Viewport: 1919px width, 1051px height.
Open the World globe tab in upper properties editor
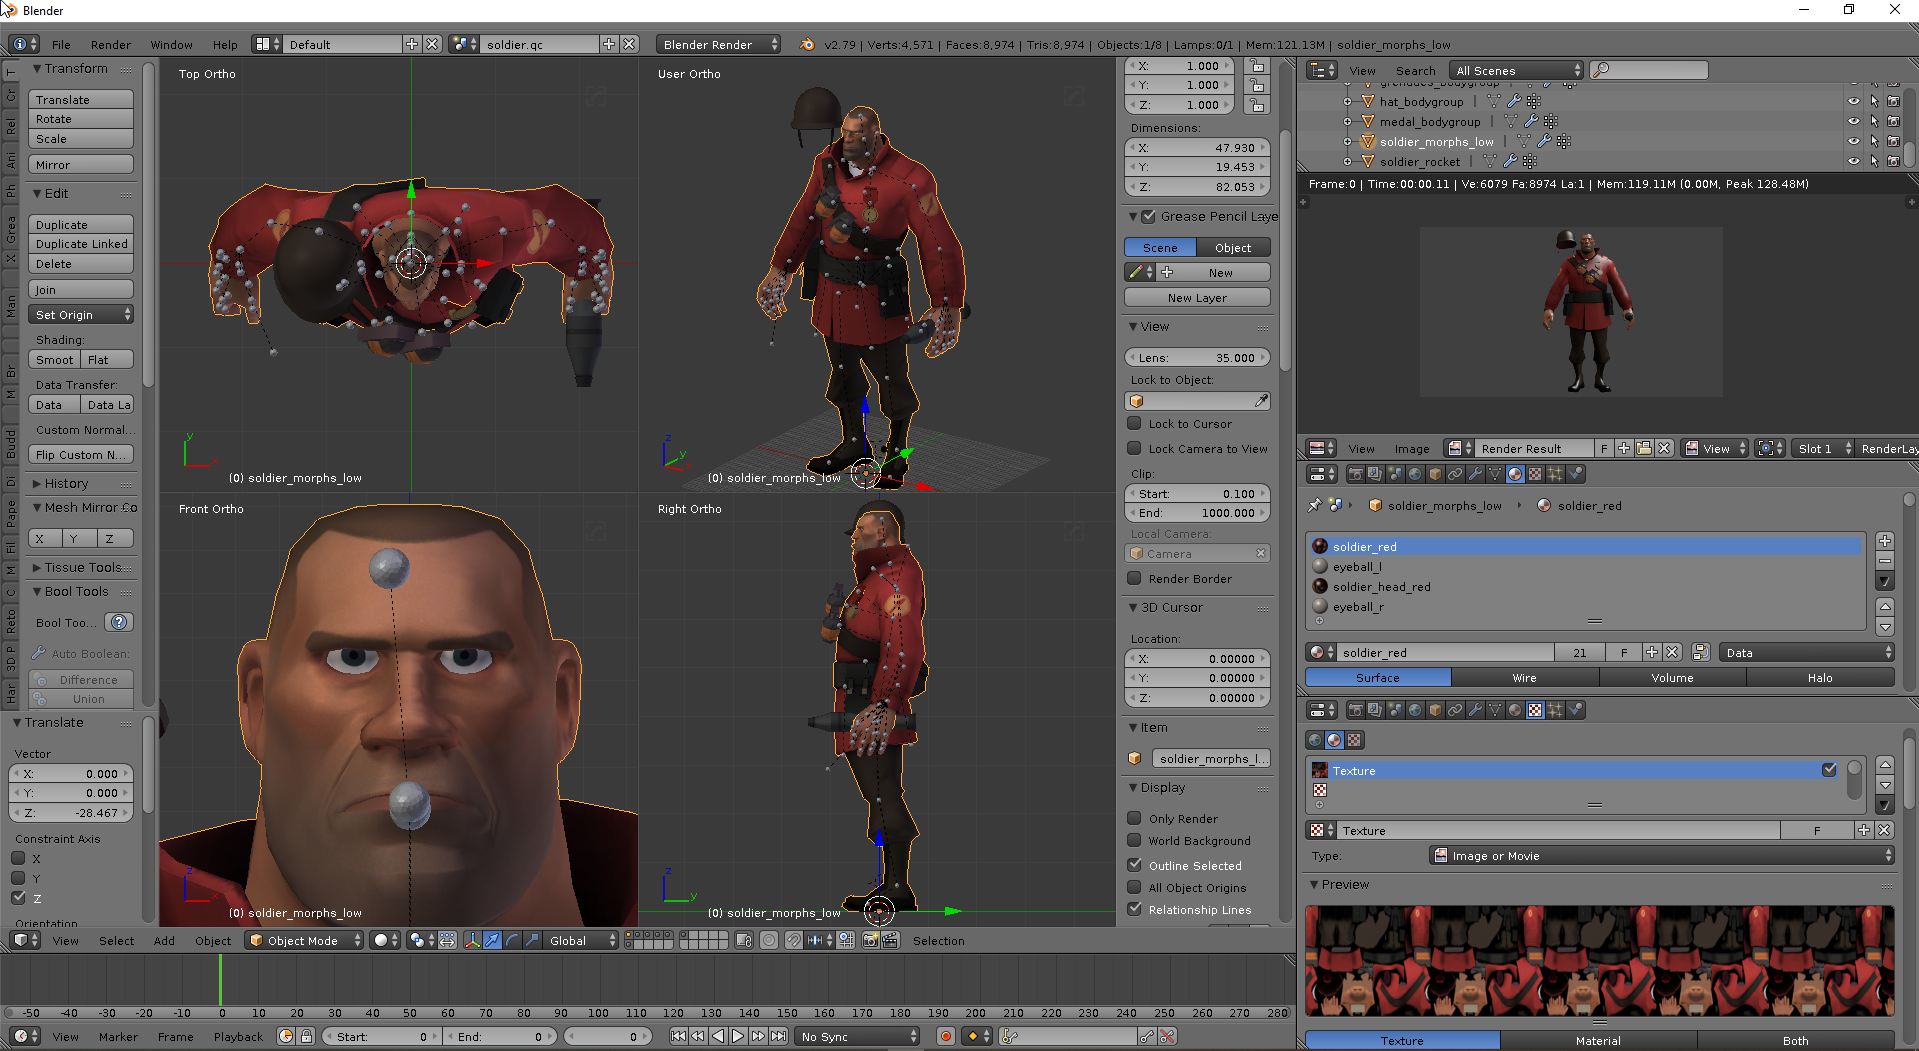1415,474
